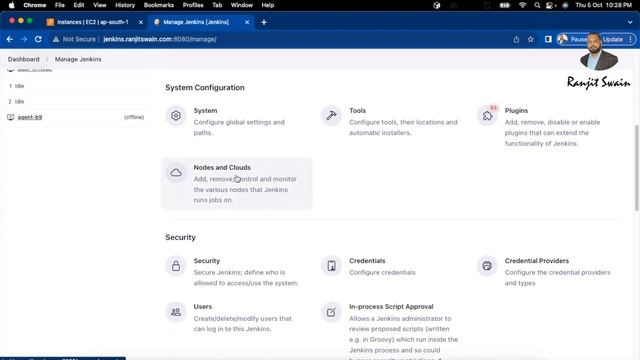Viewport: 640px width, 360px height.
Task: Click the (offline) status text
Action: [x=134, y=117]
